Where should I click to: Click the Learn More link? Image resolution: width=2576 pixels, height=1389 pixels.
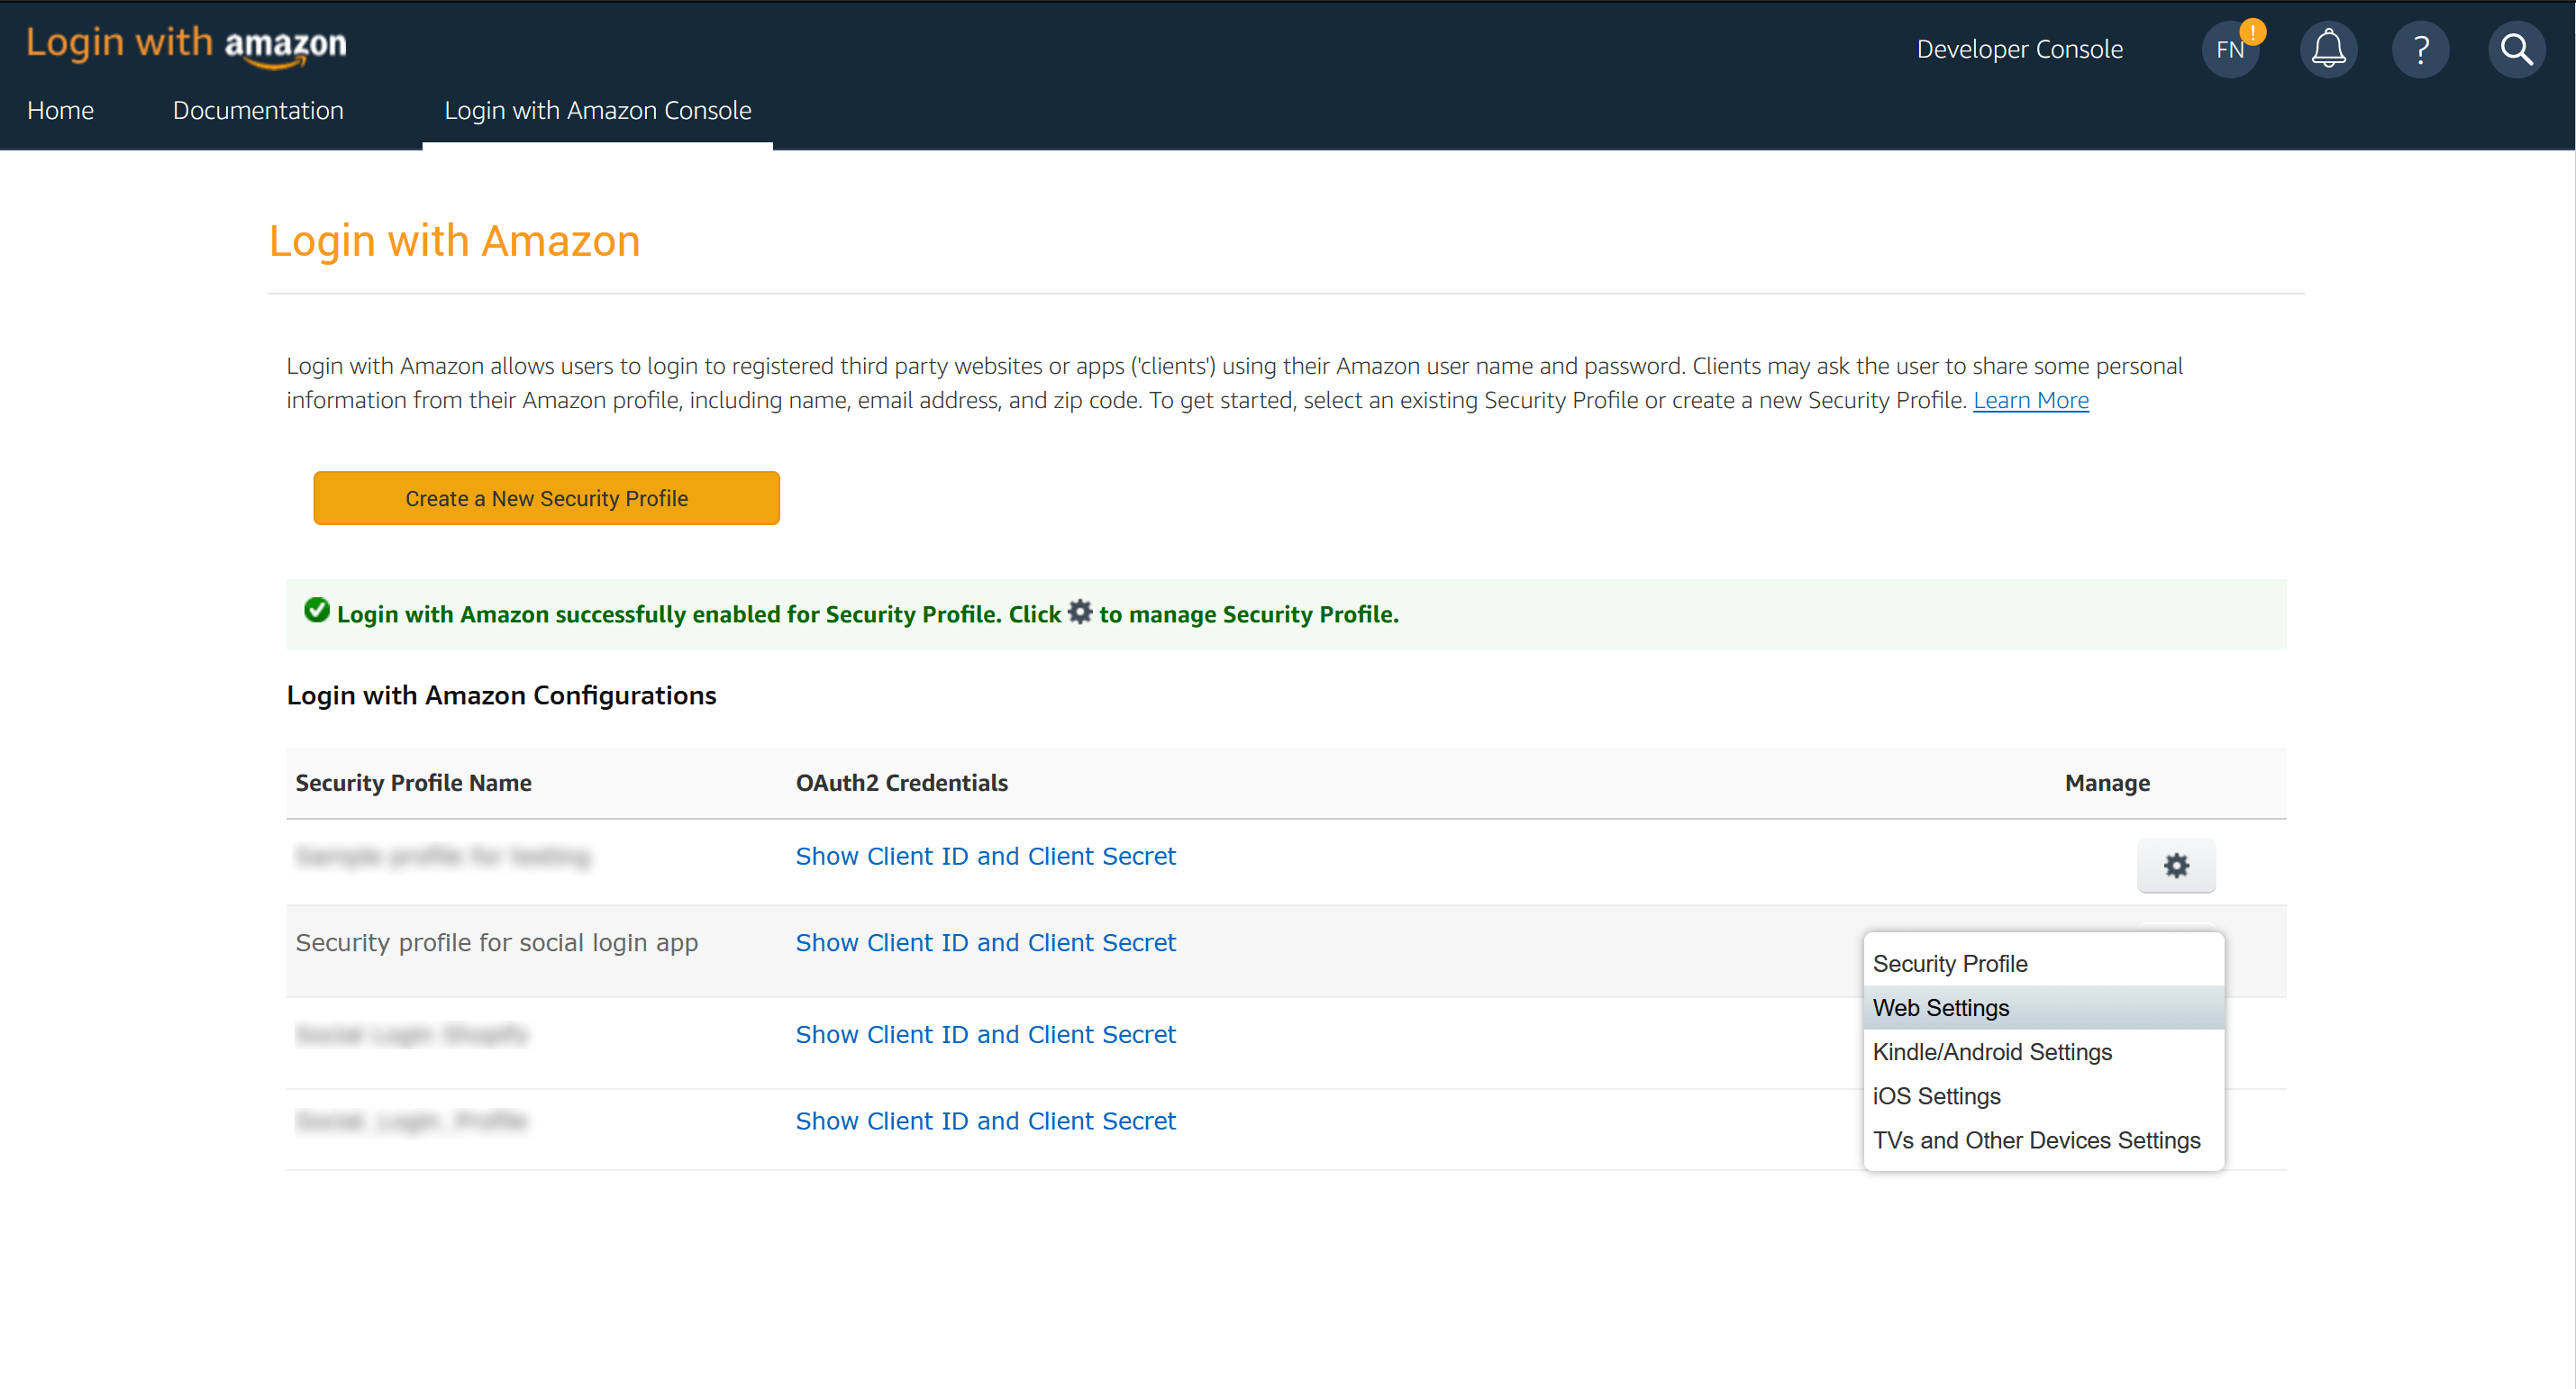pos(2030,400)
